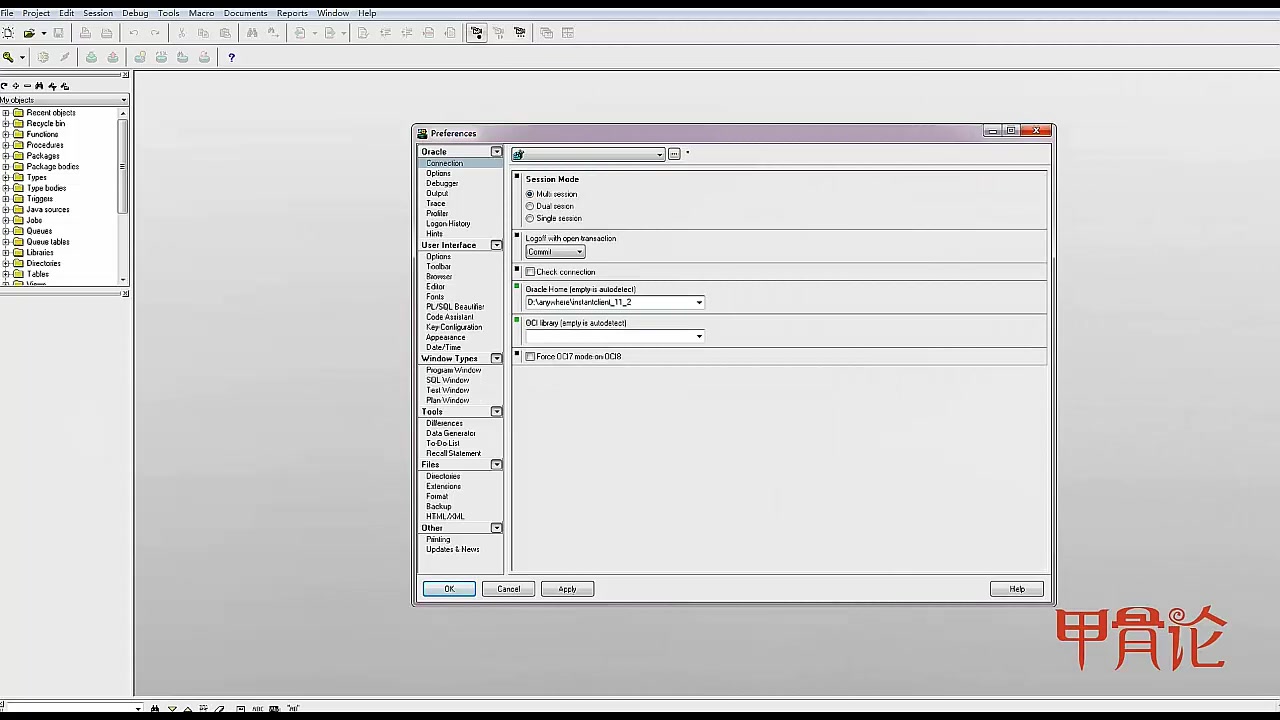
Task: Click the Log on key icon
Action: click(x=8, y=57)
